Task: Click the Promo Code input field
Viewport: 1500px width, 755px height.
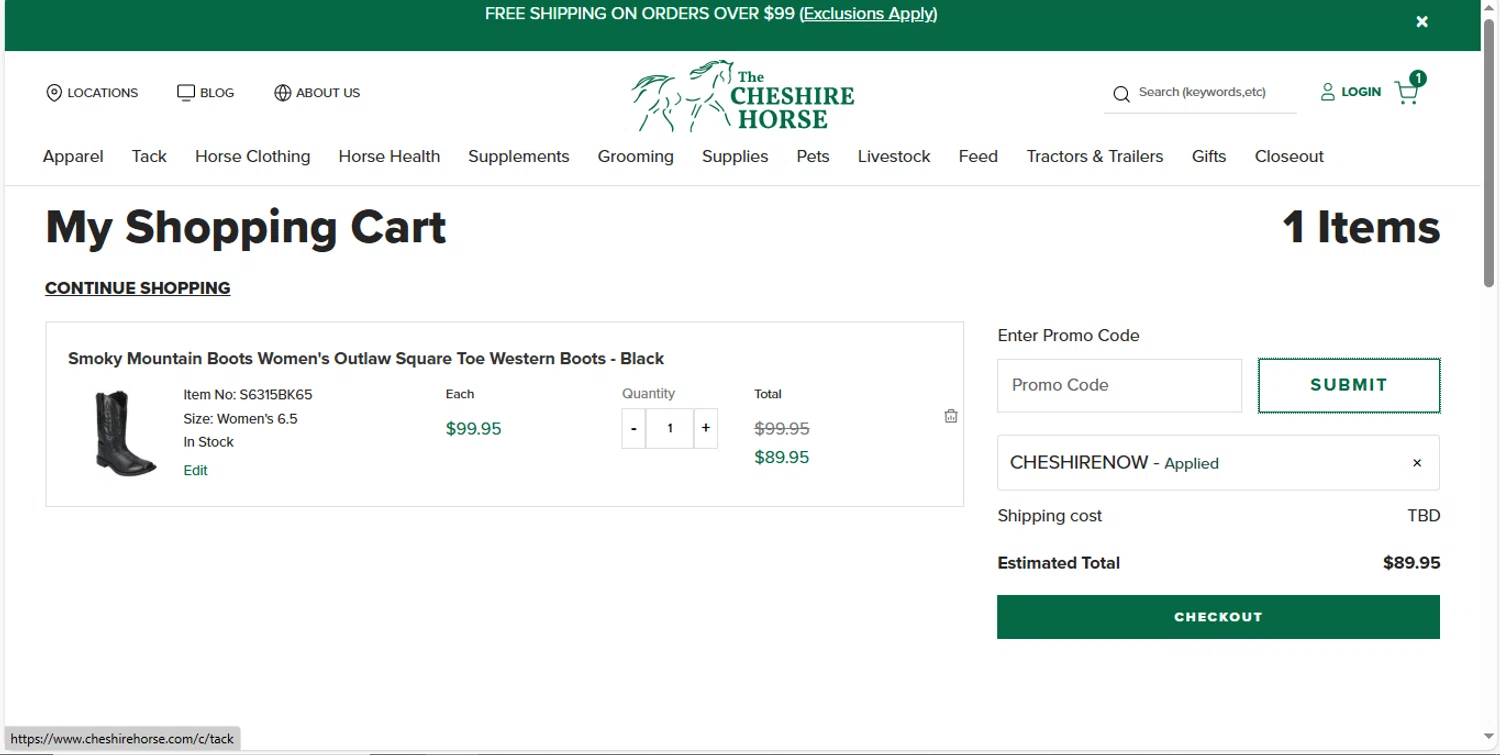Action: (x=1119, y=385)
